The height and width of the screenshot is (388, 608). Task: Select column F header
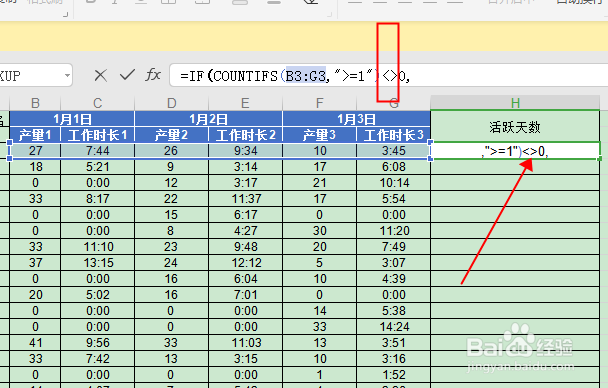[320, 103]
